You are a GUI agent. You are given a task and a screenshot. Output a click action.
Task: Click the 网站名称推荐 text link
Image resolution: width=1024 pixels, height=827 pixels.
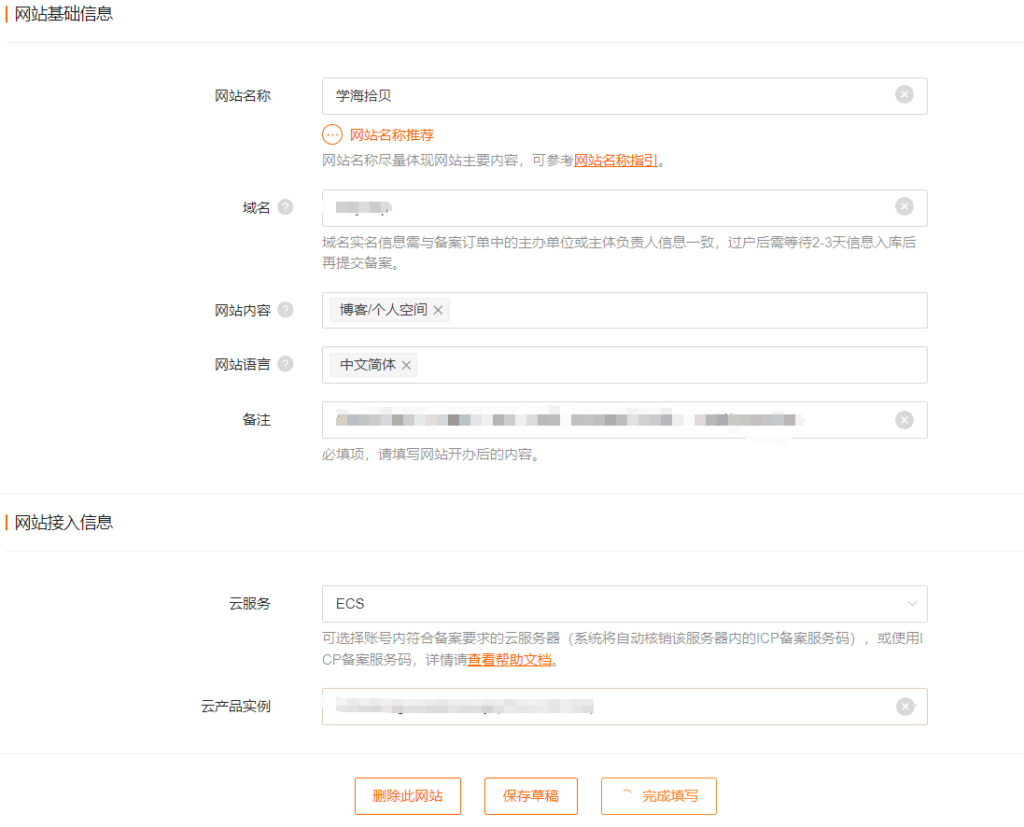point(391,135)
